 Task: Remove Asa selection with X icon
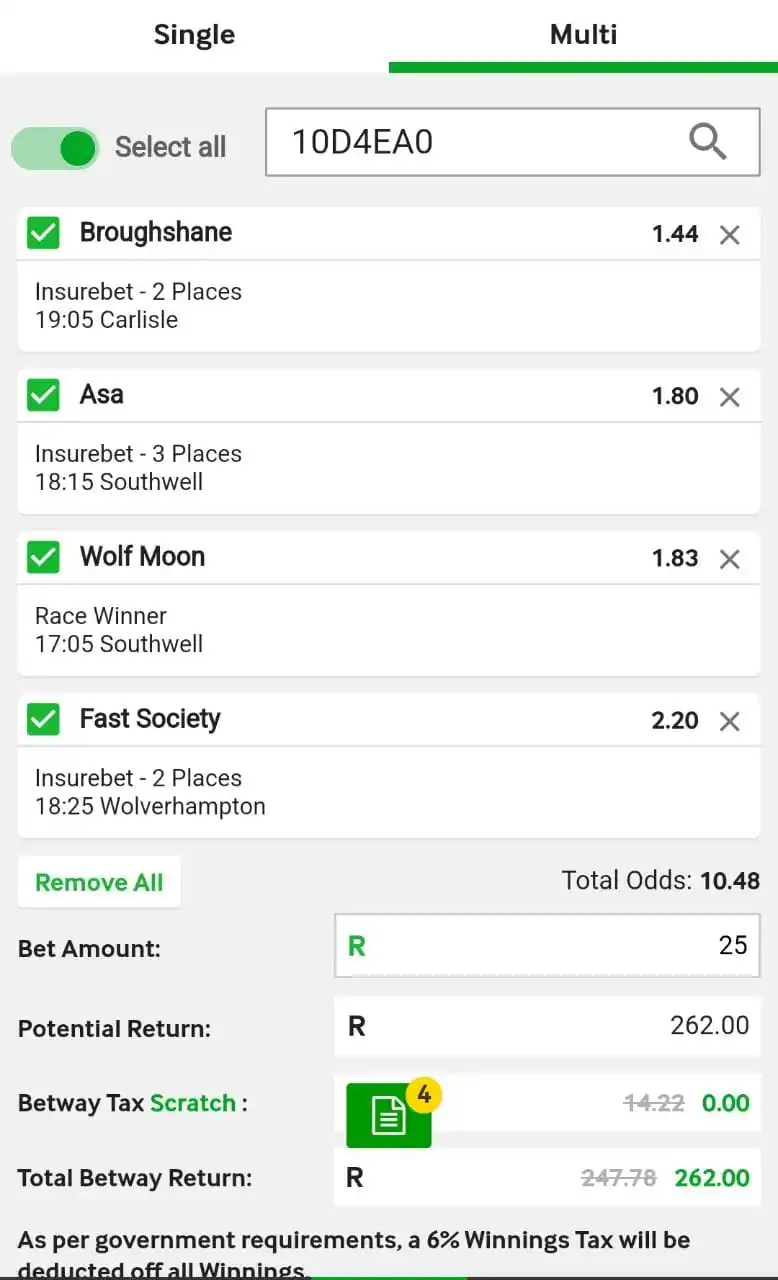point(730,397)
